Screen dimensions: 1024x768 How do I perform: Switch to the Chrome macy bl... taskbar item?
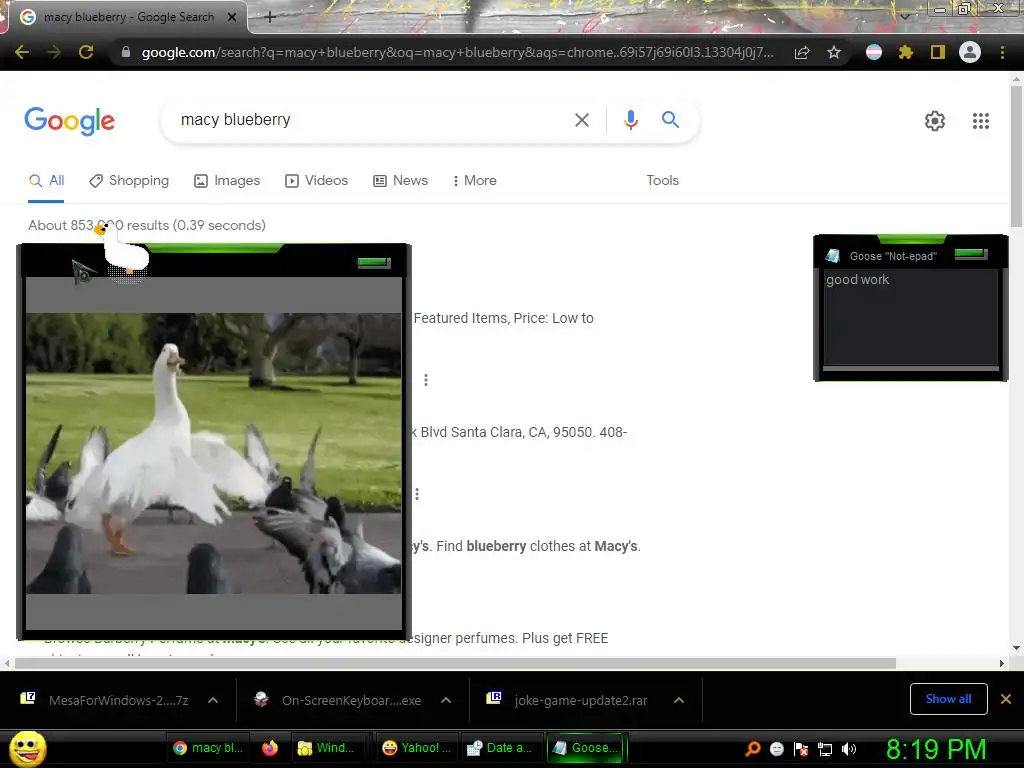click(x=208, y=748)
